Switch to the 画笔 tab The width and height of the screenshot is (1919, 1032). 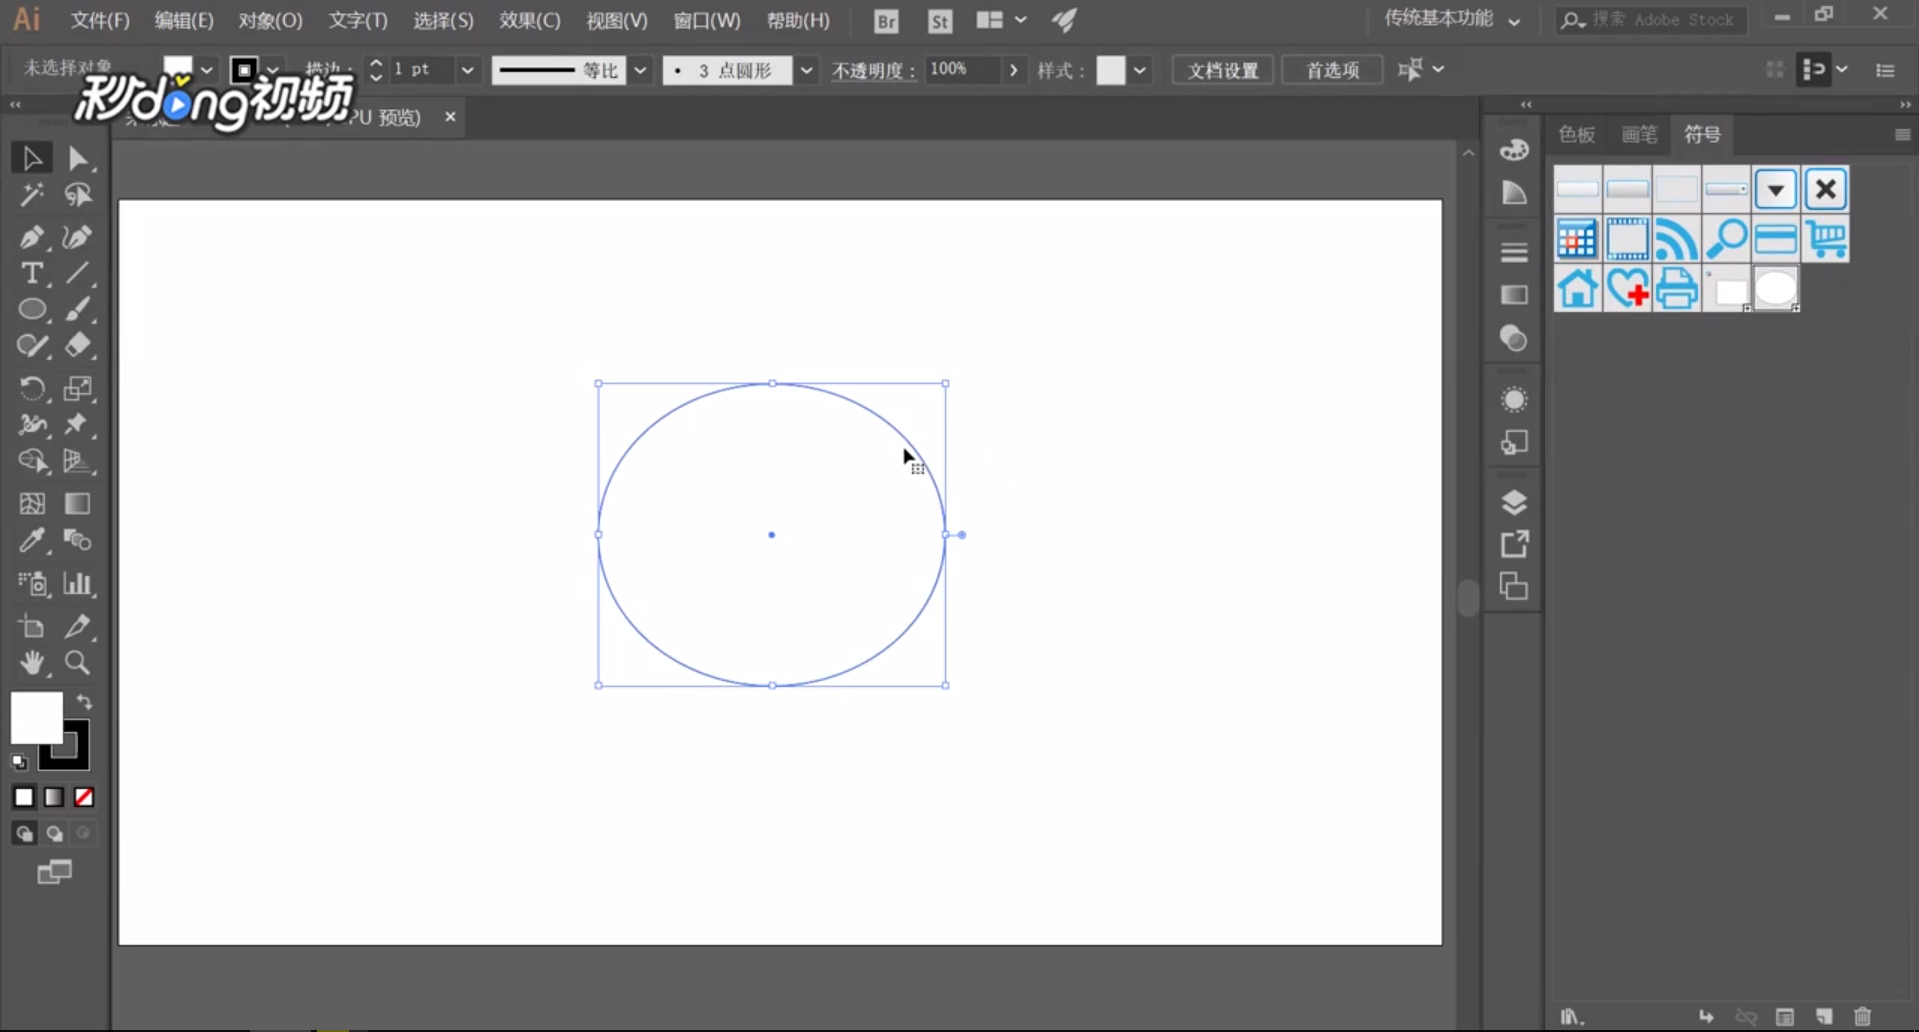pos(1639,135)
